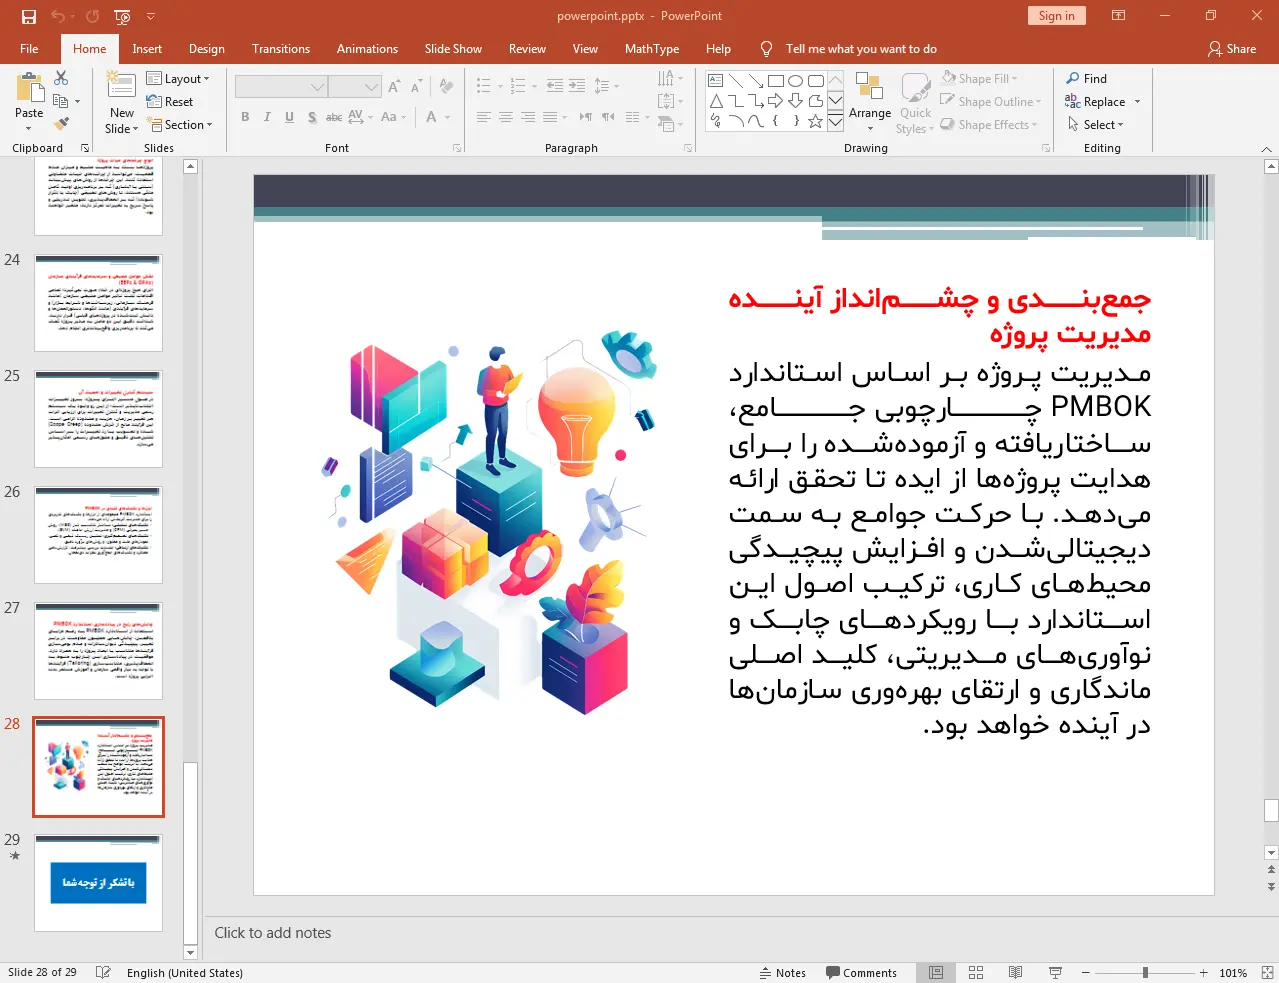Open the Font Color picker
Image resolution: width=1279 pixels, height=983 pixels.
(x=432, y=117)
